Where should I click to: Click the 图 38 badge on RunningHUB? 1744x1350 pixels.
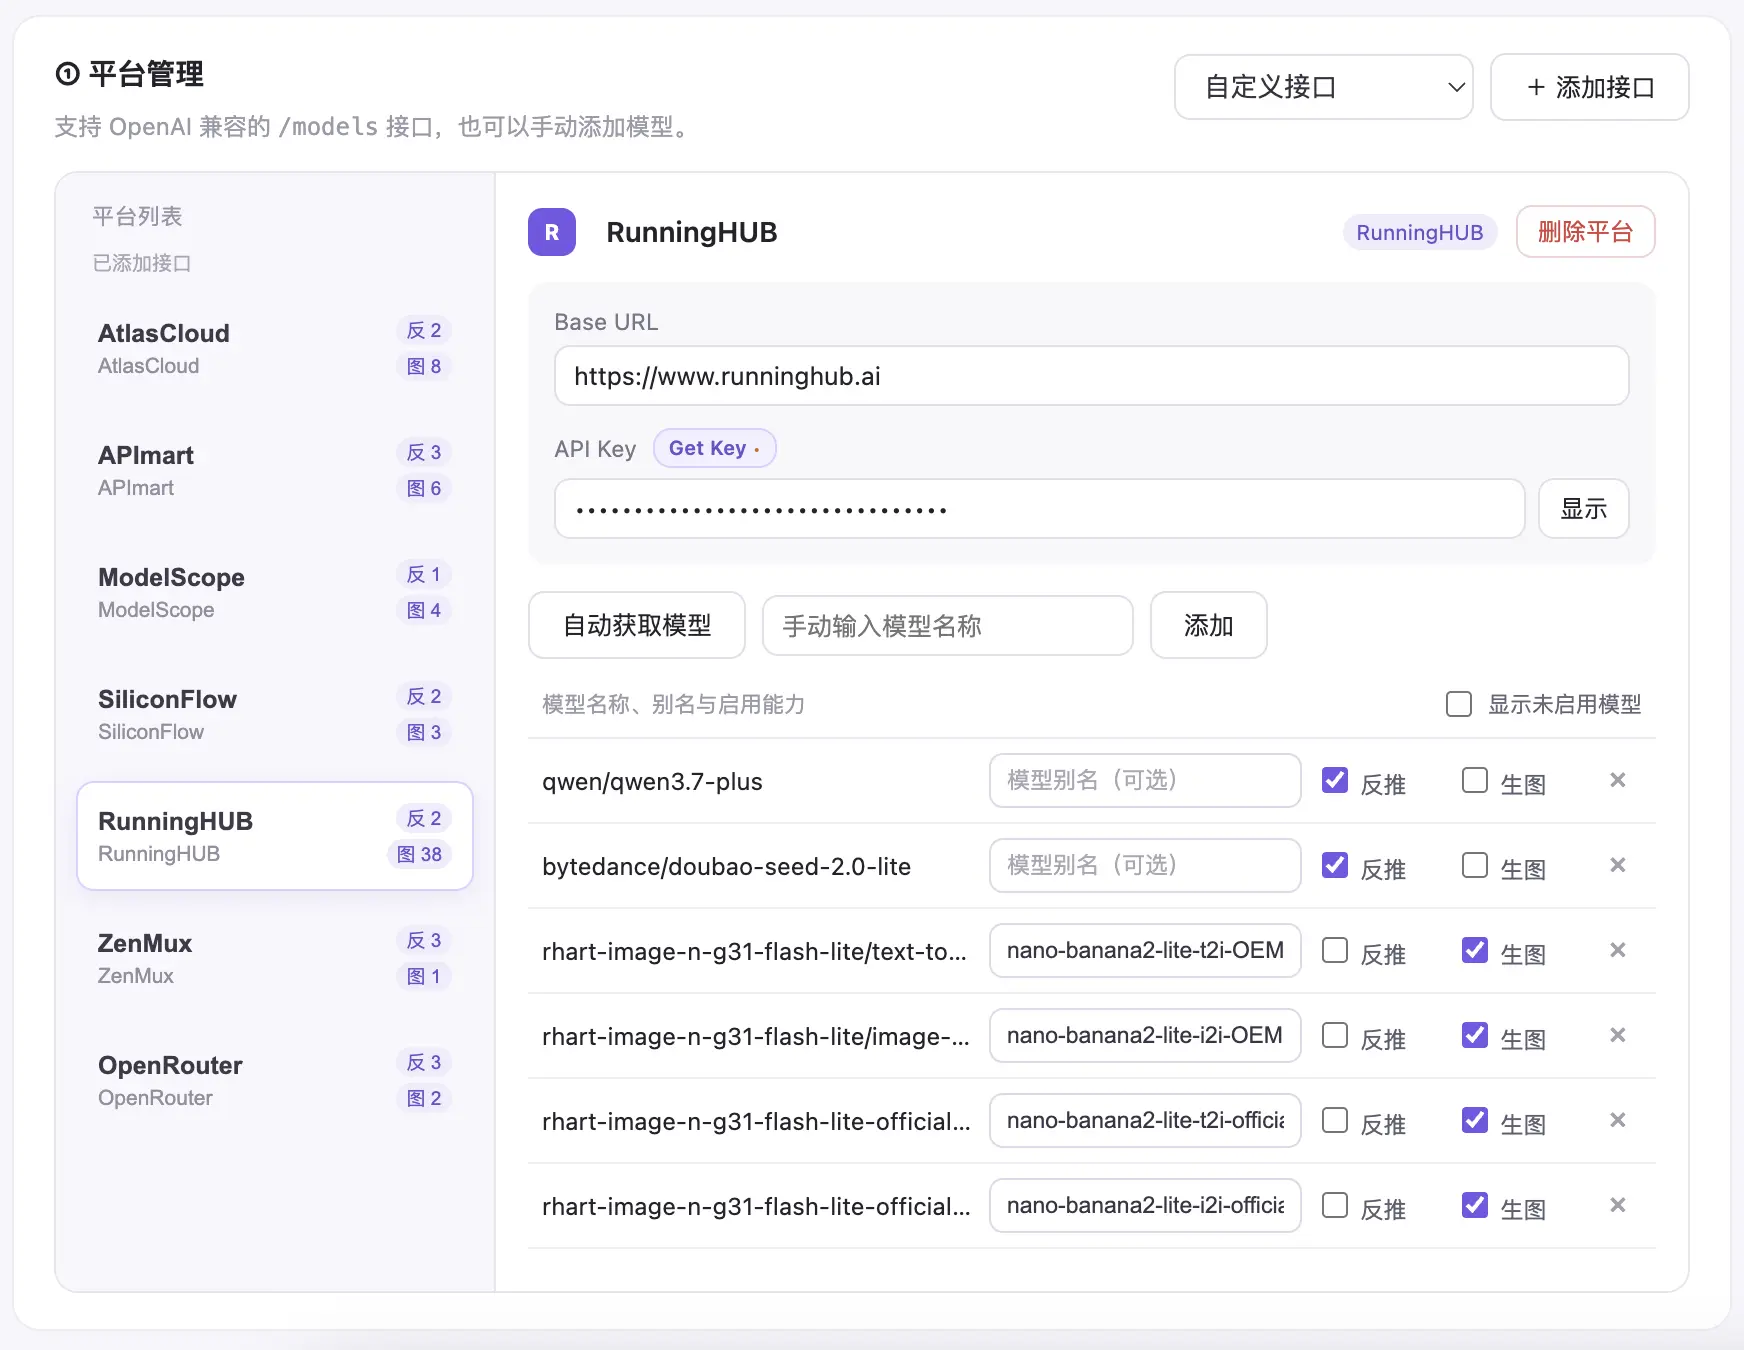click(420, 854)
